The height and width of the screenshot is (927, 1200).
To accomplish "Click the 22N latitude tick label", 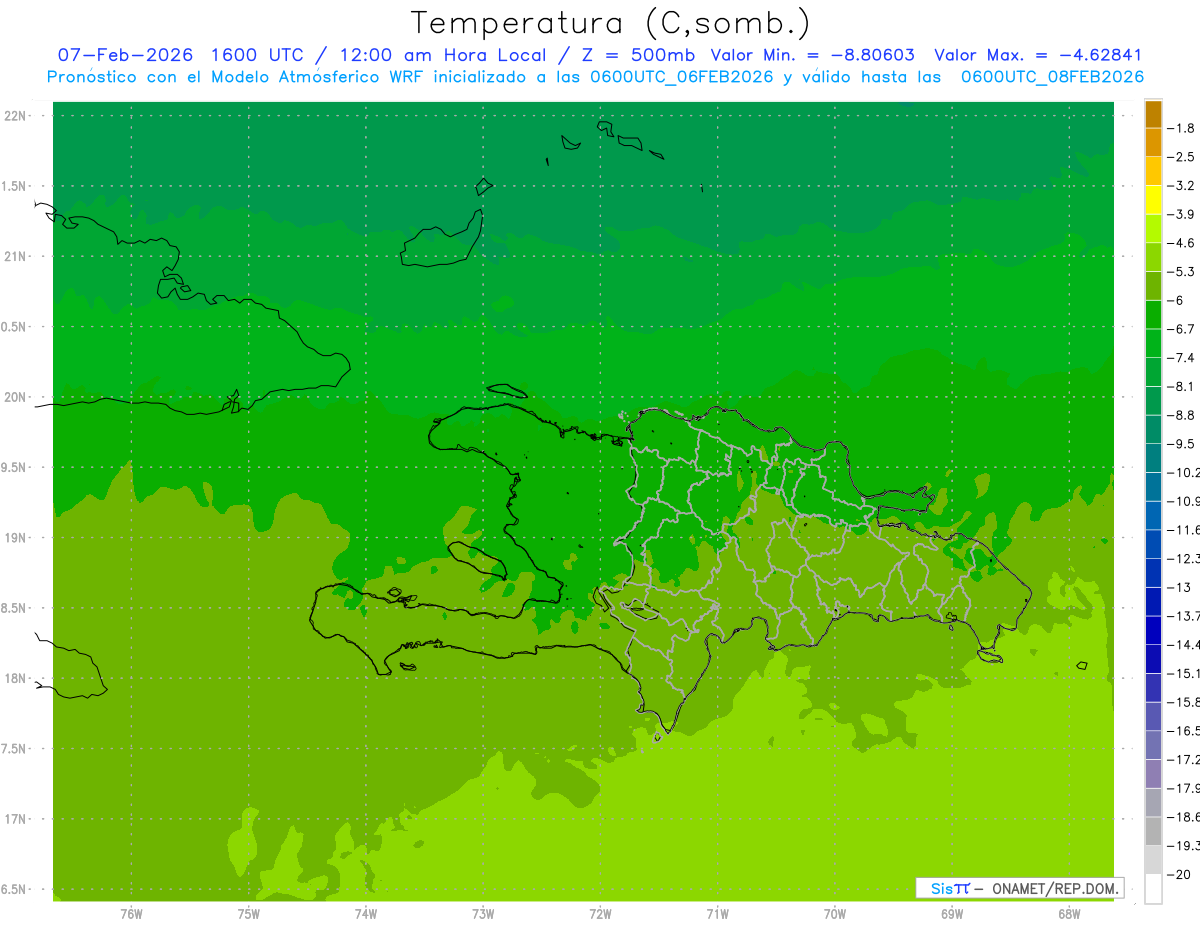I will coord(15,115).
